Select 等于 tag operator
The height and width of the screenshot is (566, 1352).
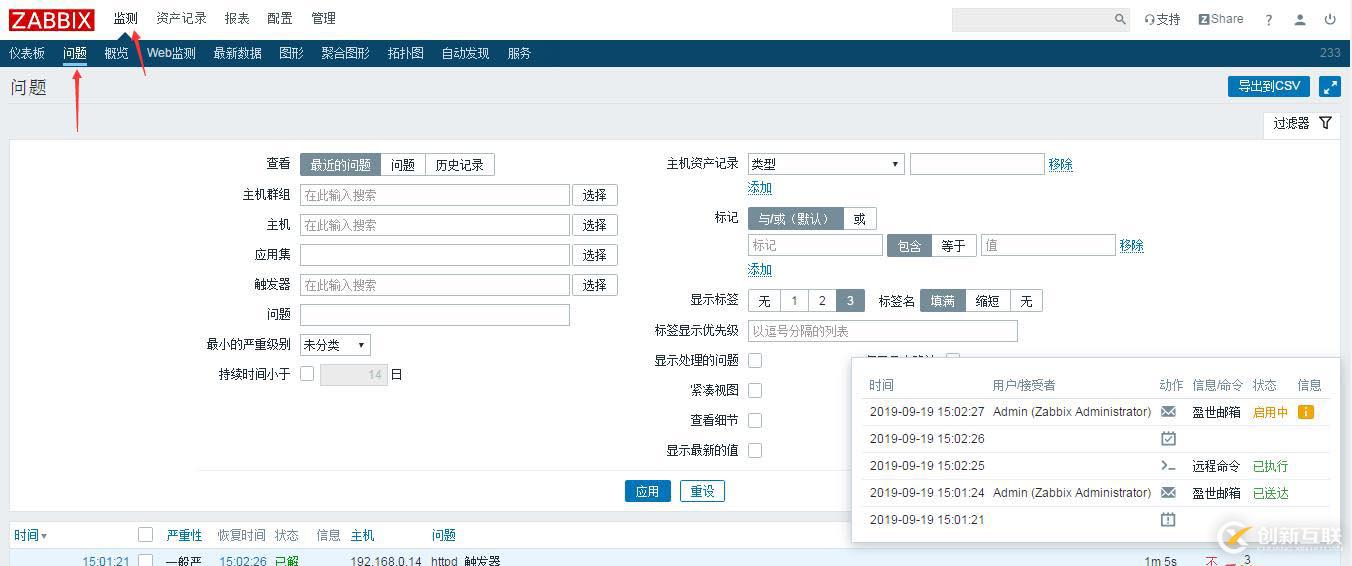(x=954, y=246)
